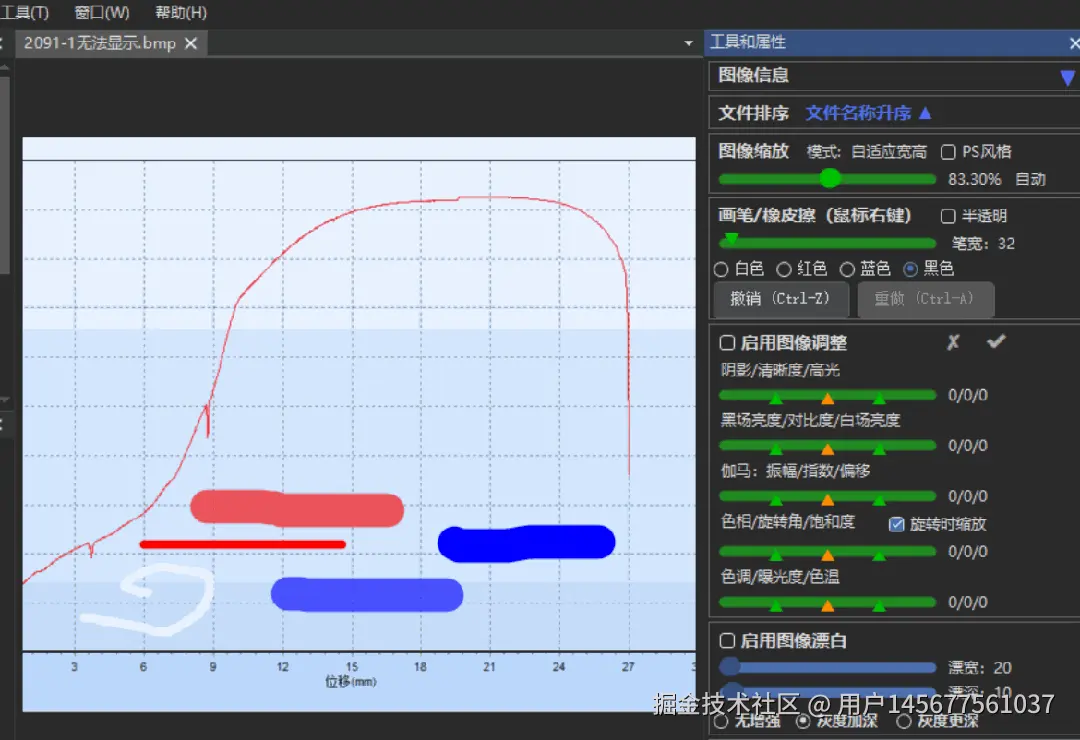Select the 蓝色 brush color
Image resolution: width=1080 pixels, height=740 pixels.
point(847,269)
